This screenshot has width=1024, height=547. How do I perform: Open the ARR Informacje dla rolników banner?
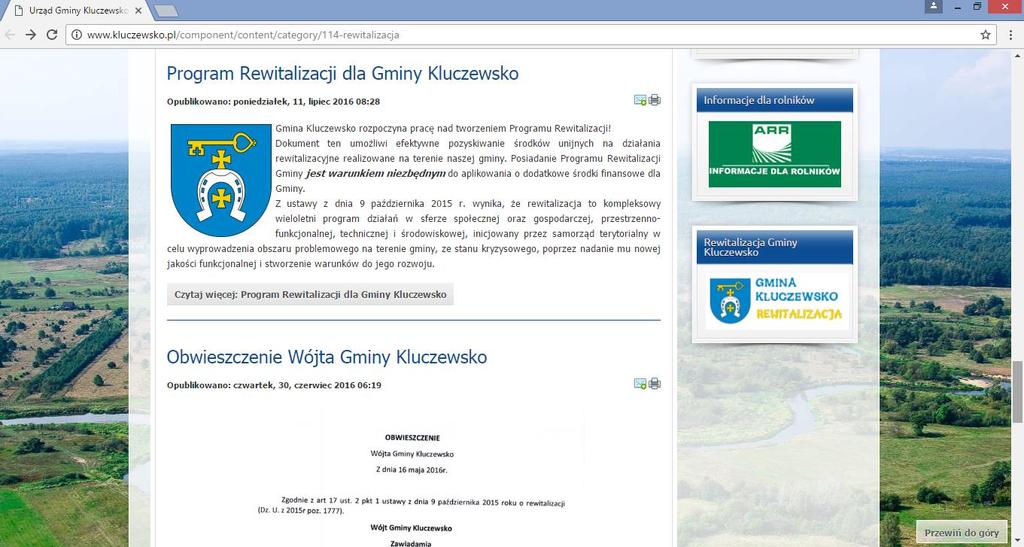(x=775, y=154)
